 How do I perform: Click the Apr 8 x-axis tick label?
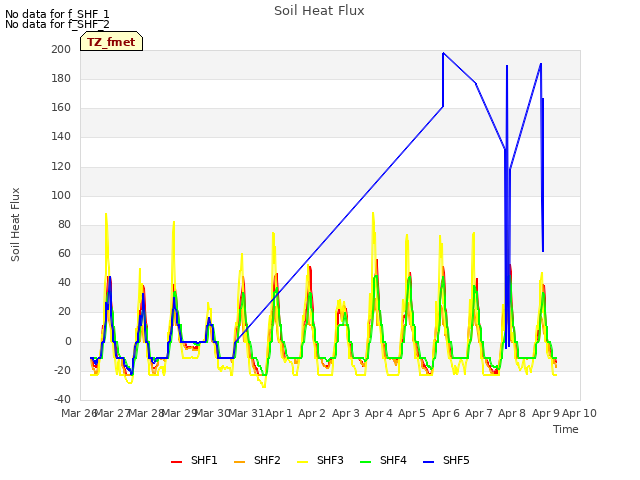point(512,413)
